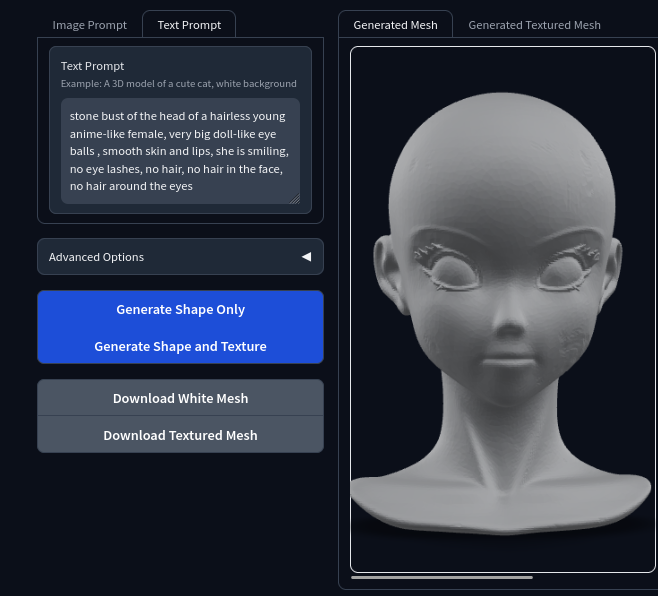The width and height of the screenshot is (658, 596).
Task: Switch to Generated Textured Mesh tab
Action: tap(534, 25)
